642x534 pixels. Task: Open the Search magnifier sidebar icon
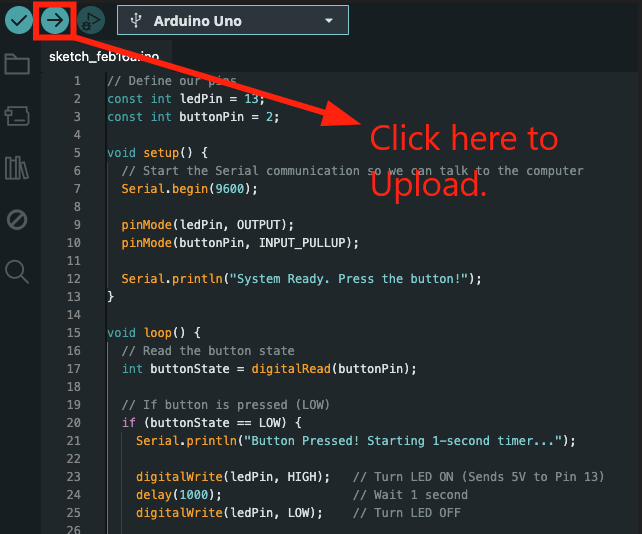tap(17, 272)
